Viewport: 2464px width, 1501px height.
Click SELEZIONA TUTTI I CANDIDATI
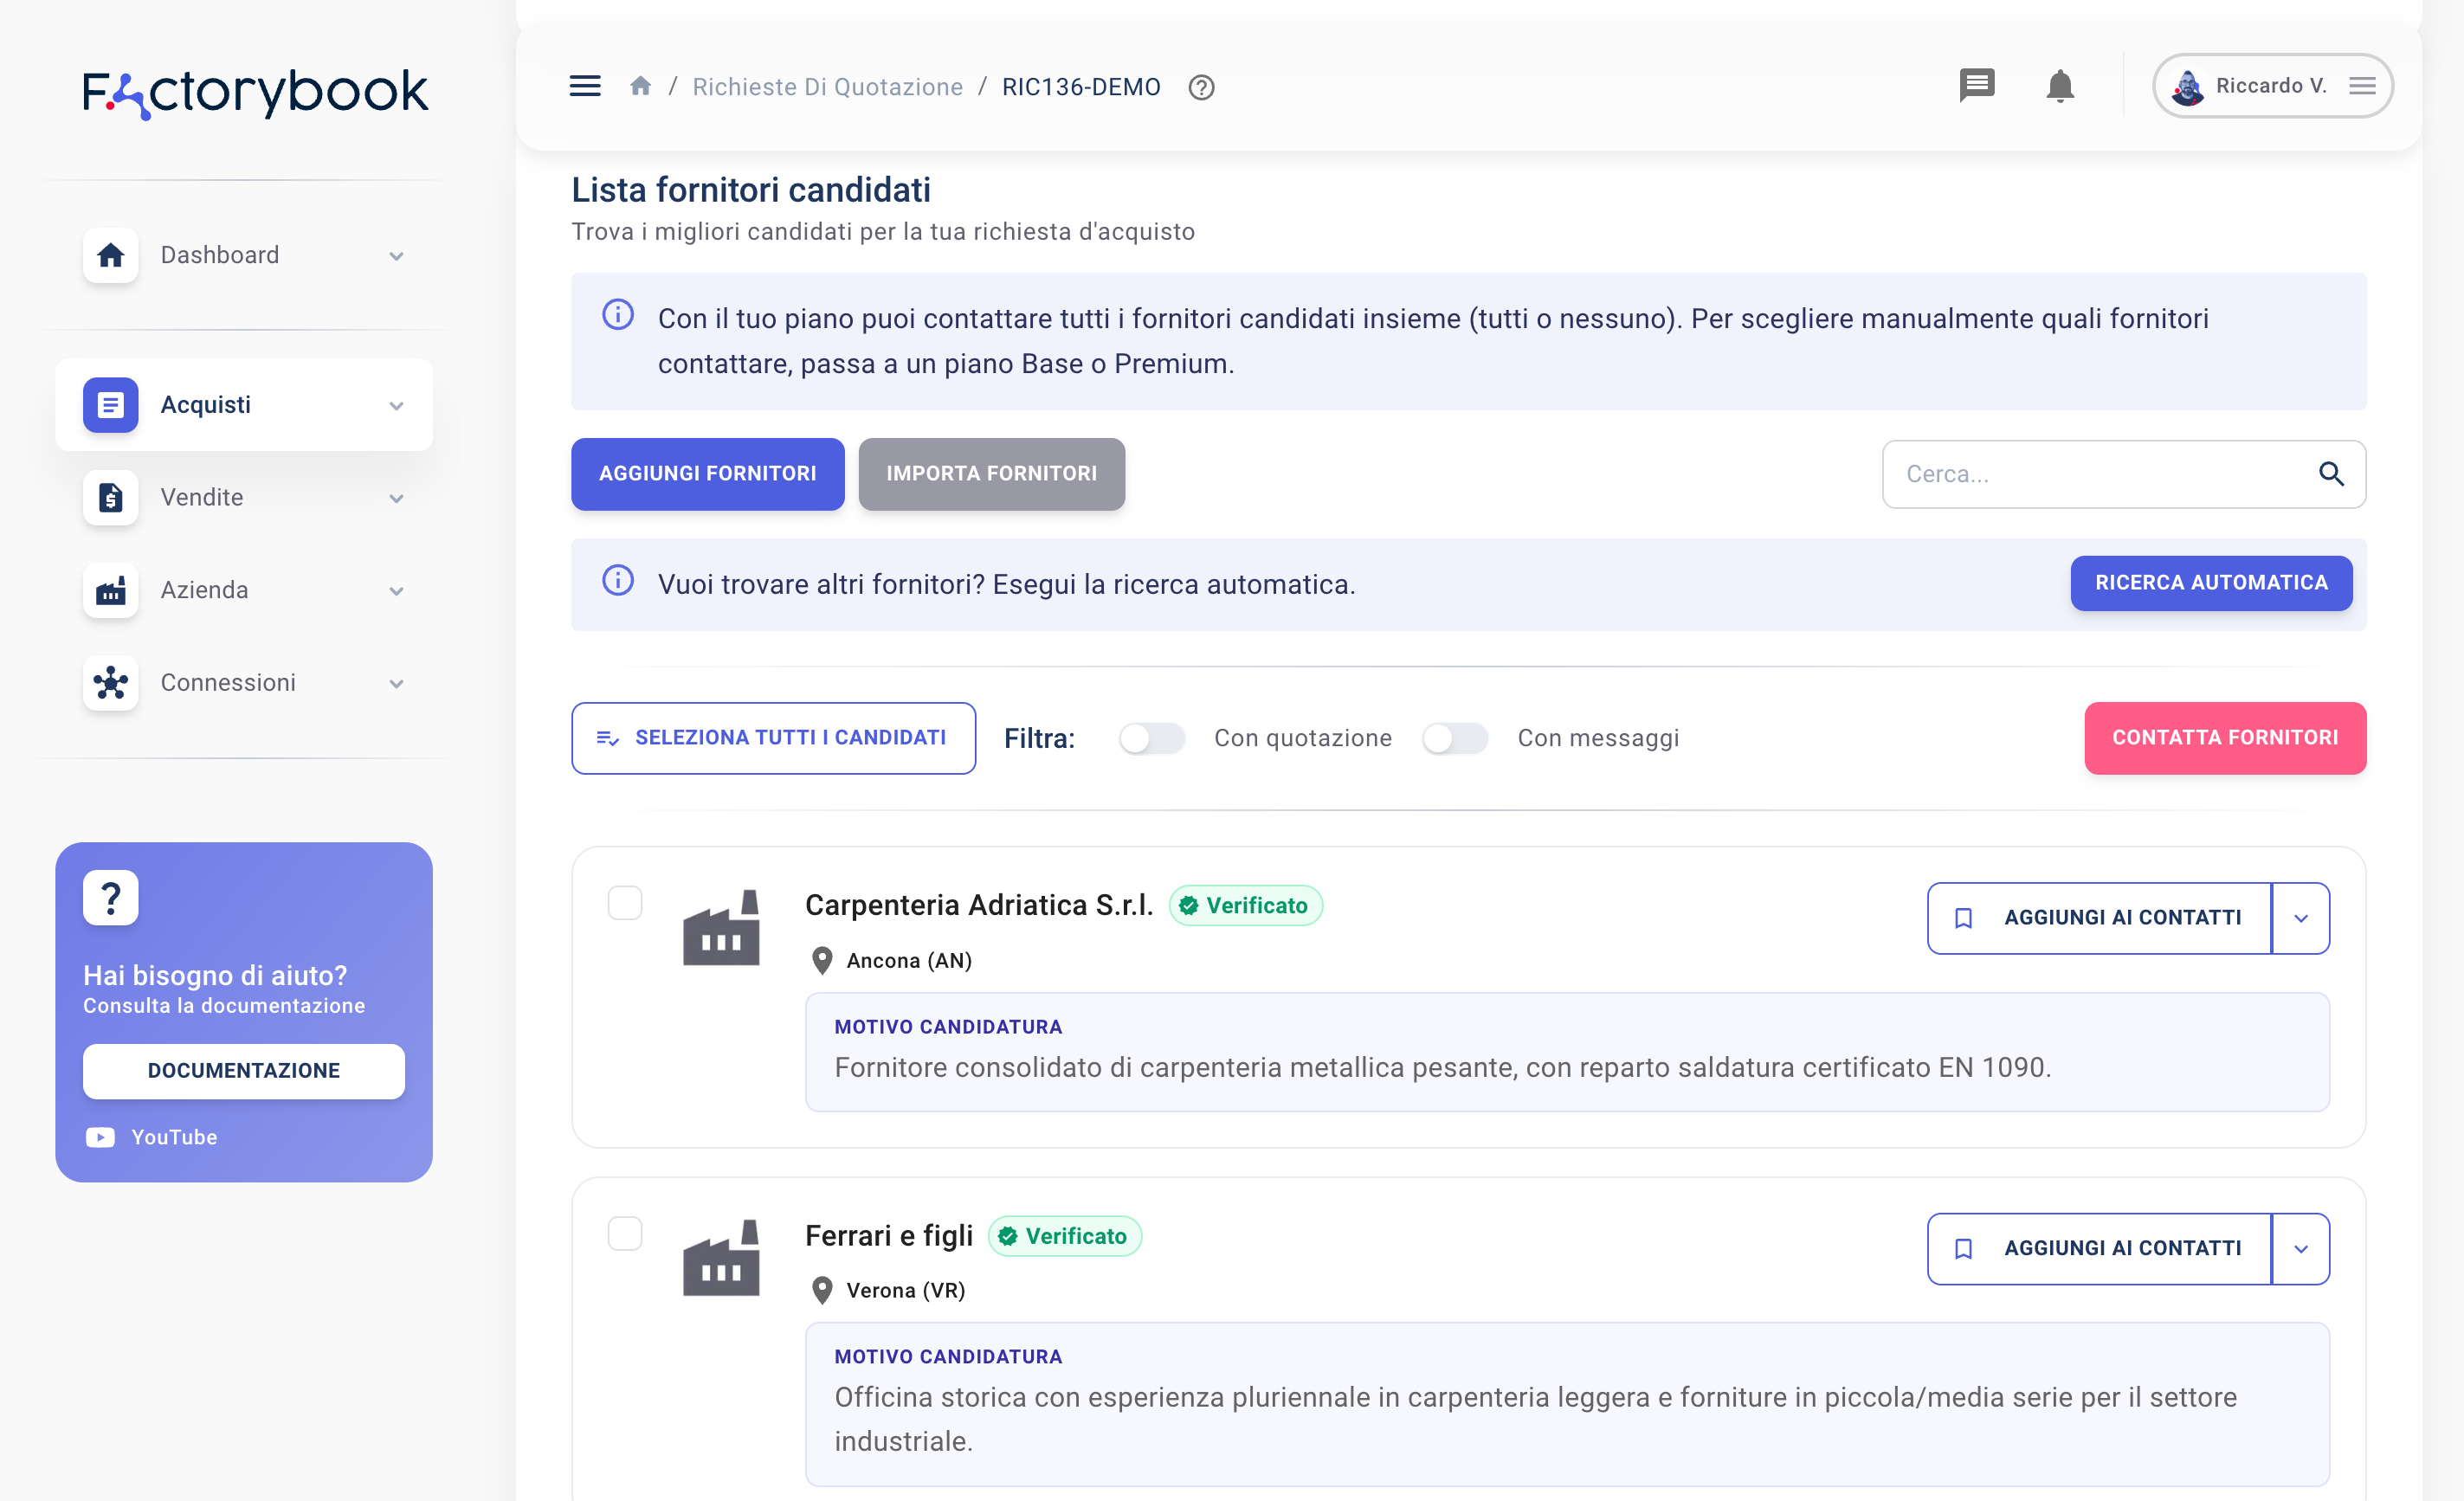click(773, 738)
